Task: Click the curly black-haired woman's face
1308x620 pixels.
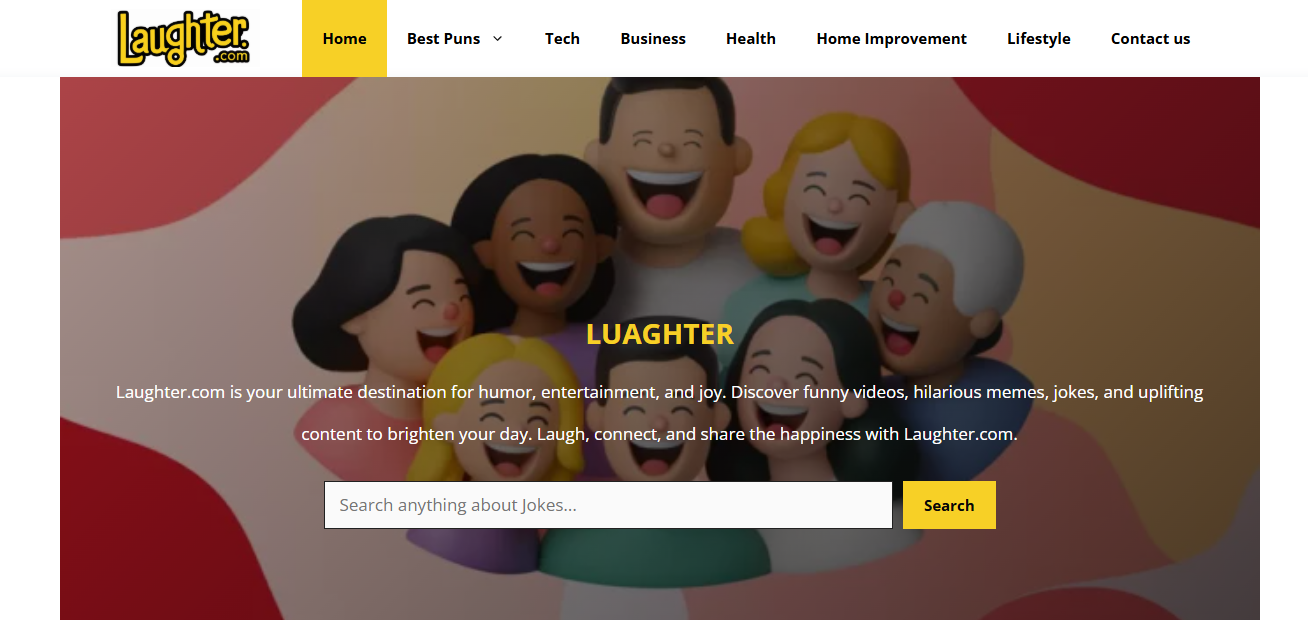Action: click(540, 245)
